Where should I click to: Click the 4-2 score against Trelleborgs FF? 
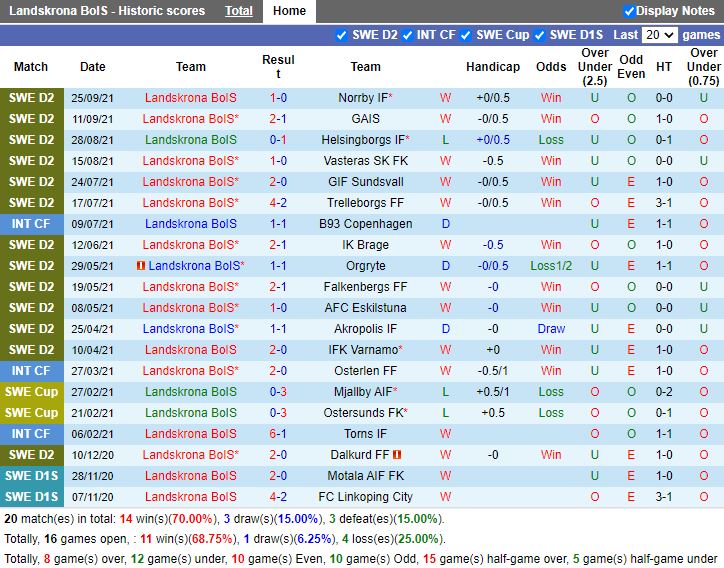coord(278,203)
